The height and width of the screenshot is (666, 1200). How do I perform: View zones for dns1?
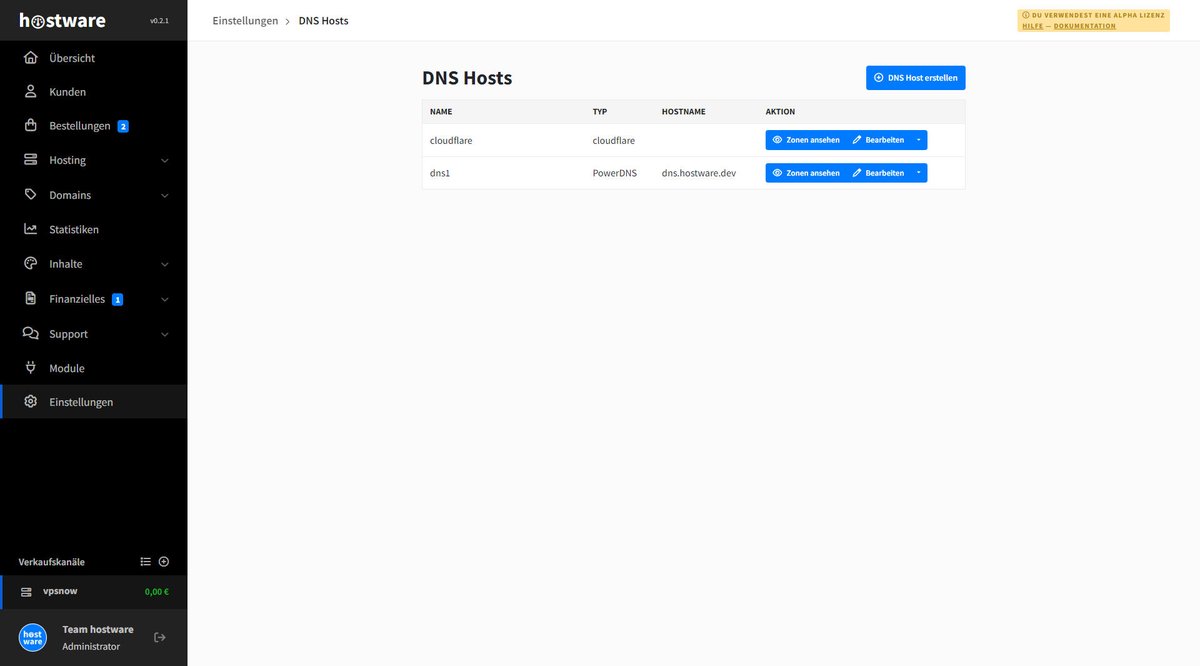point(806,173)
